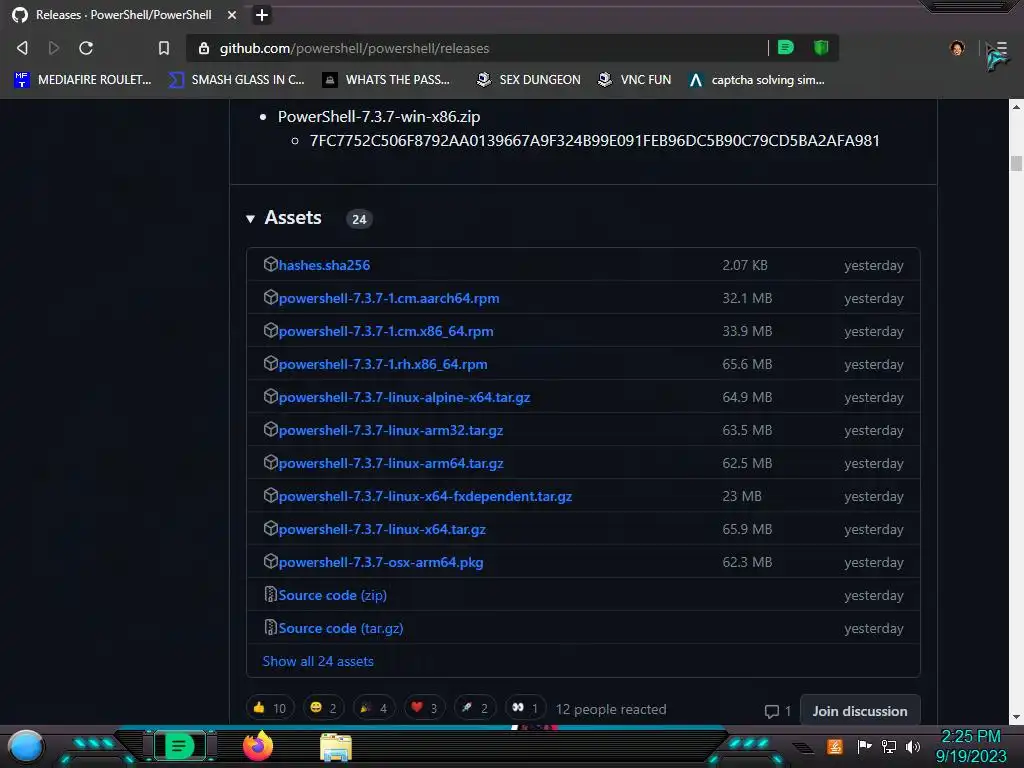Viewport: 1024px width, 768px height.
Task: Click 12 people reacted text
Action: [611, 709]
